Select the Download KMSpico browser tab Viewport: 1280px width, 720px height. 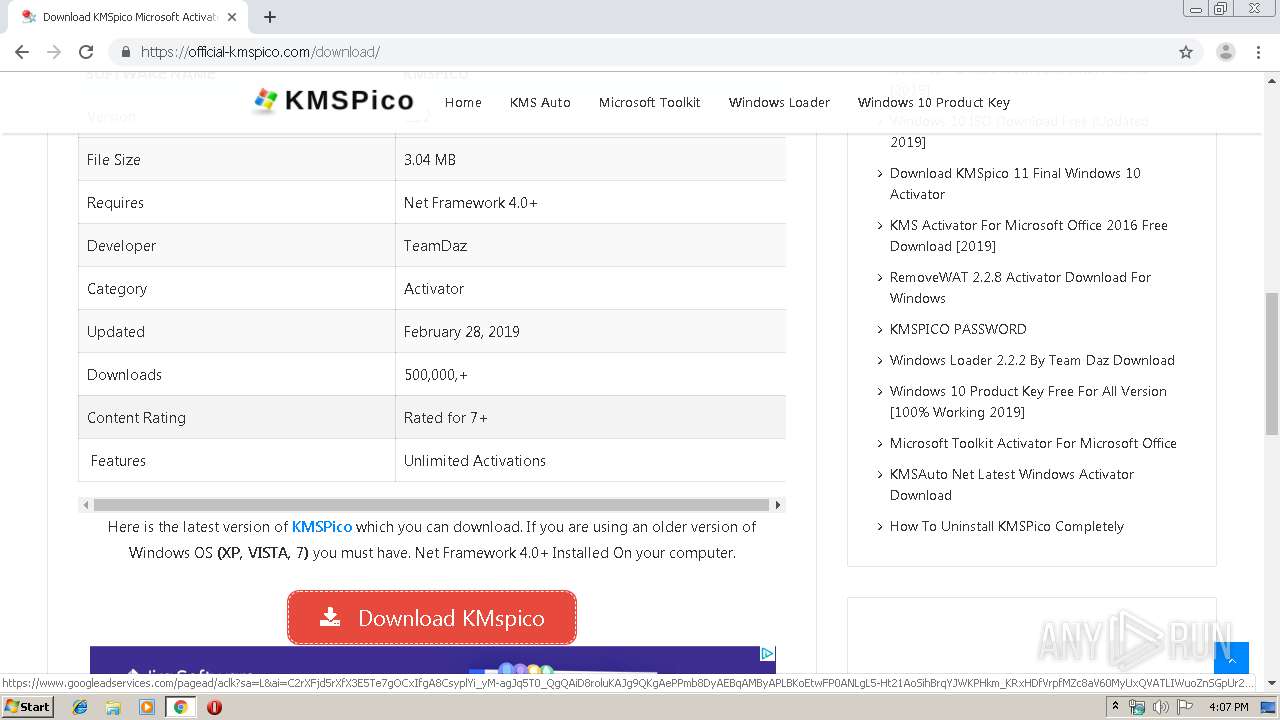click(130, 17)
